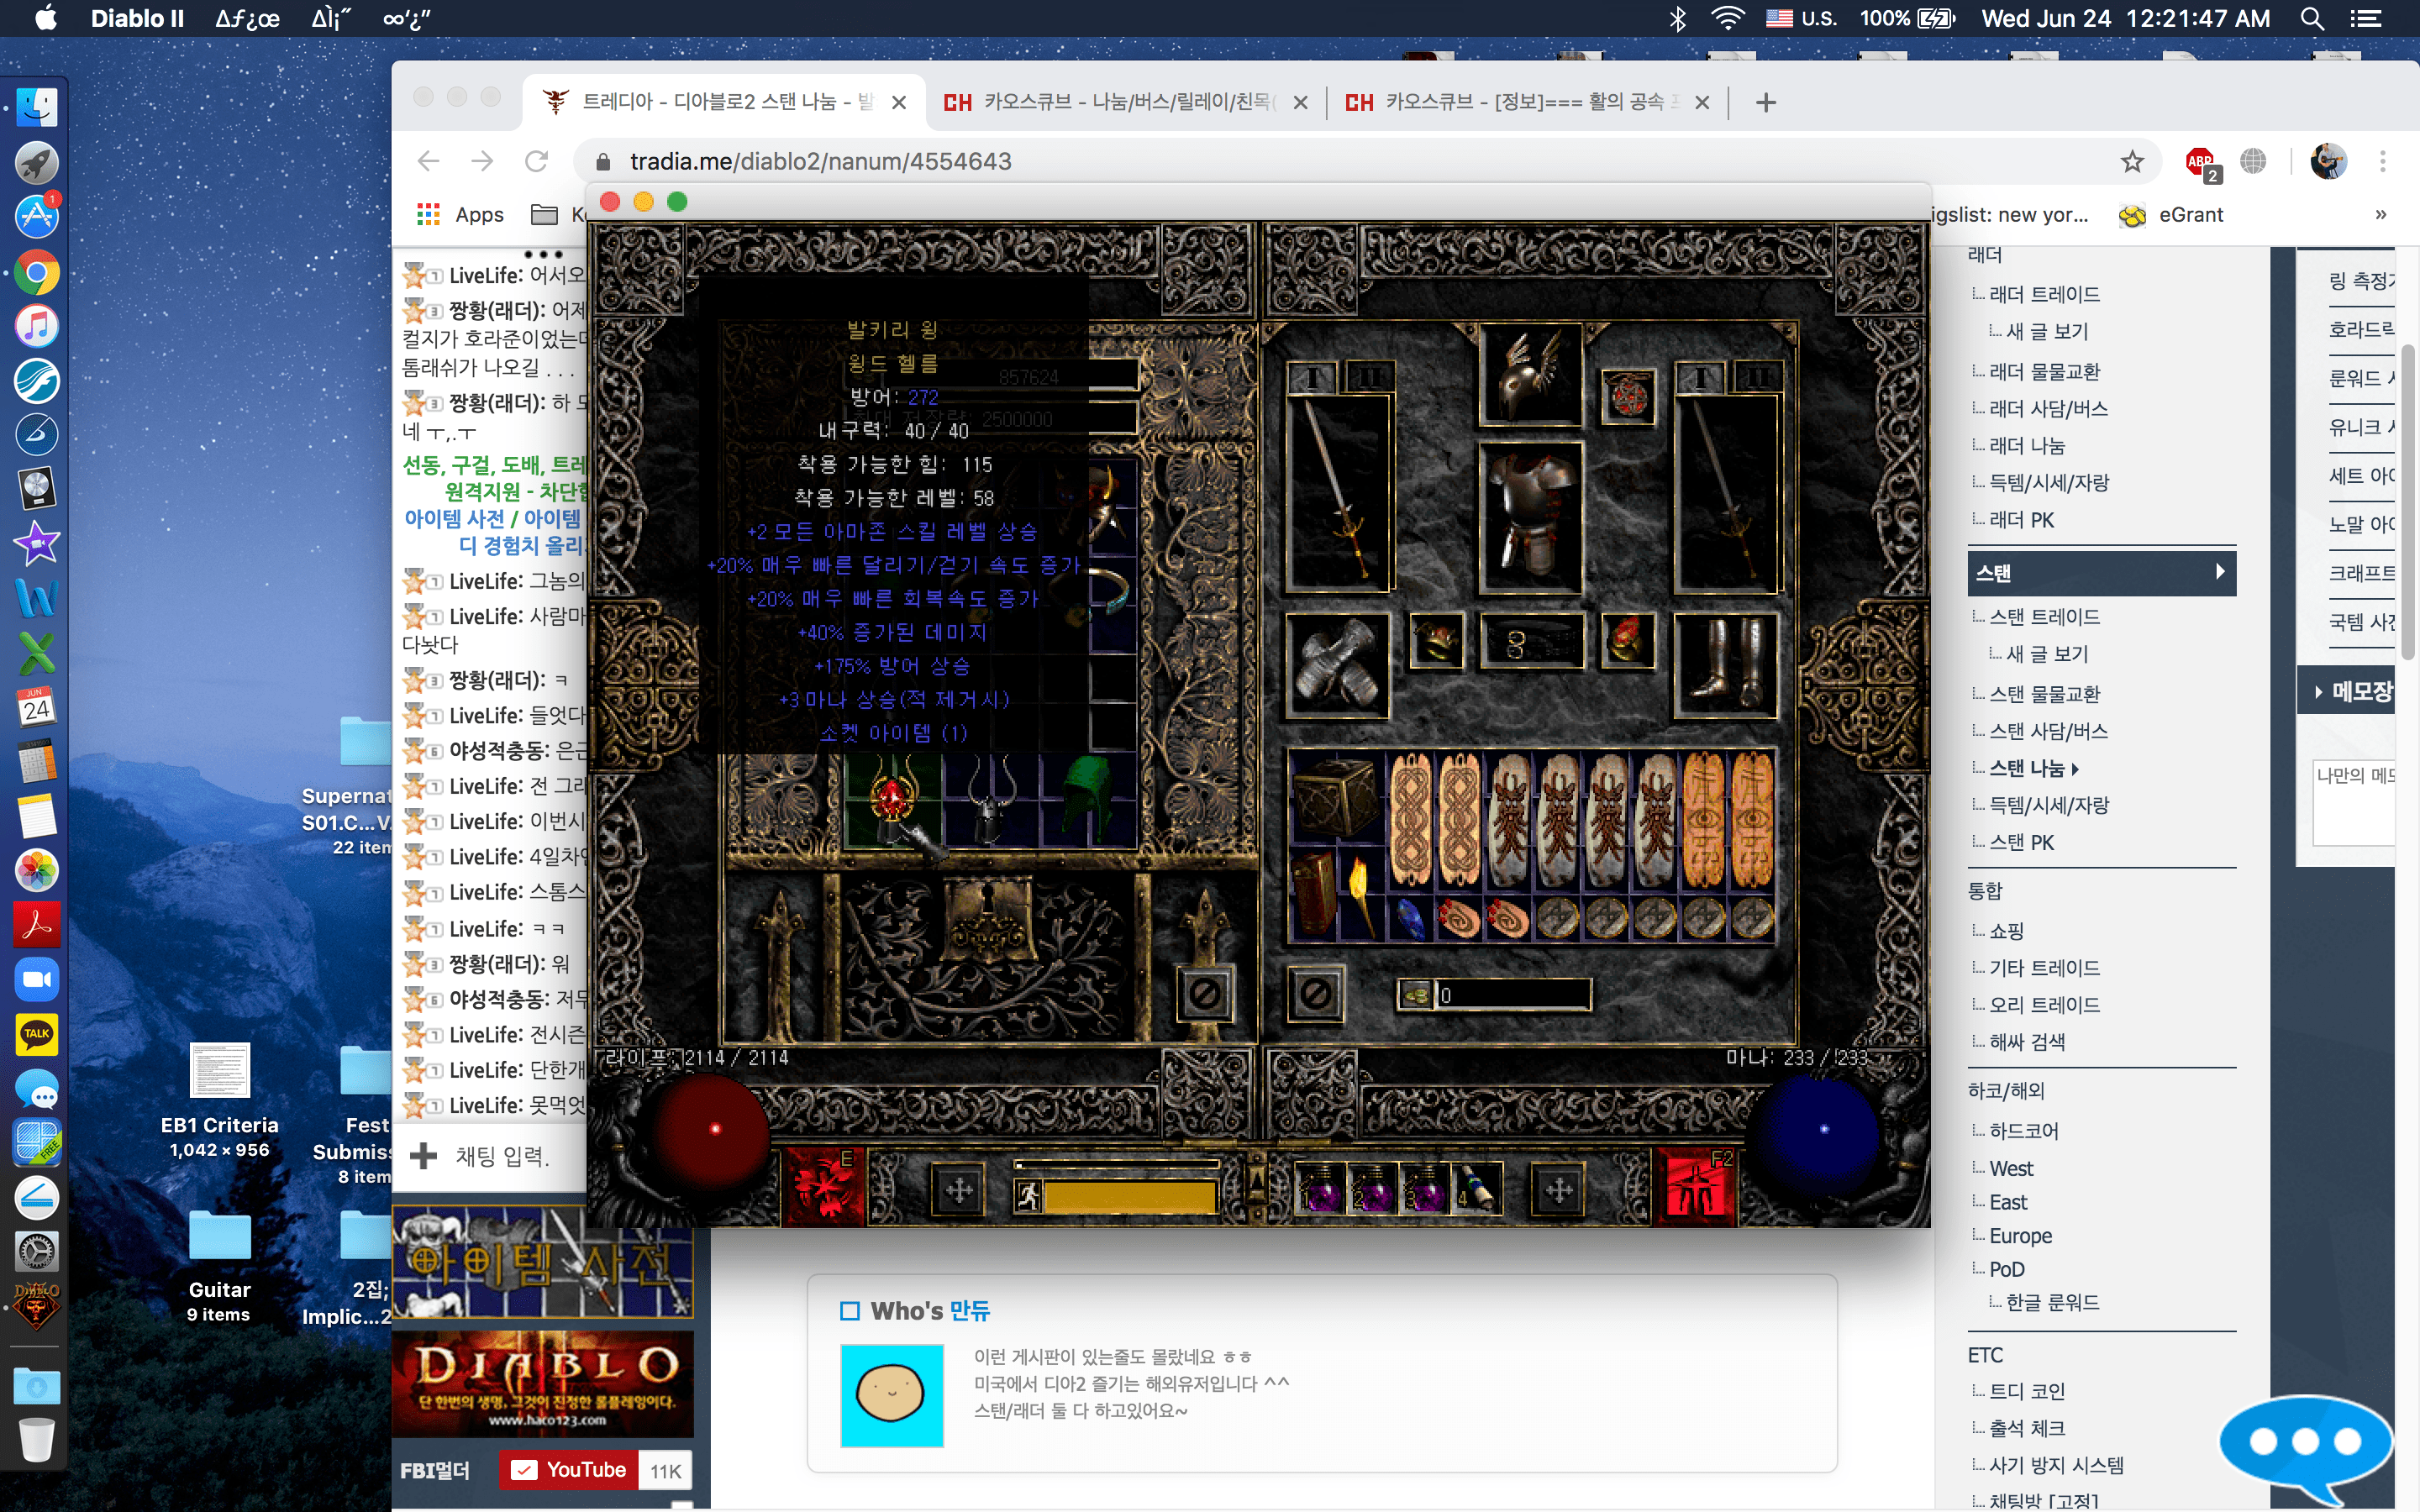Viewport: 2420px width, 1512px height.
Task: Open the Diablo II menu bar item
Action: [x=137, y=18]
